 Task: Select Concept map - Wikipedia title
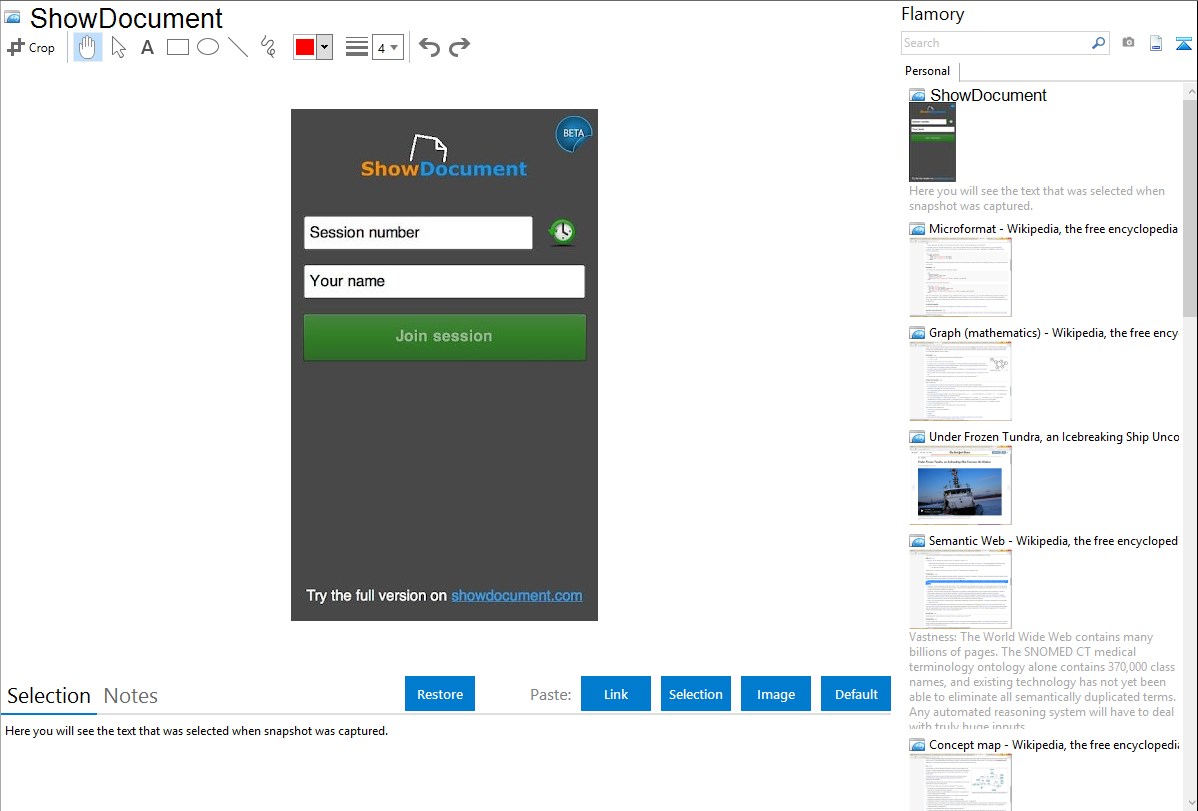coord(1054,744)
